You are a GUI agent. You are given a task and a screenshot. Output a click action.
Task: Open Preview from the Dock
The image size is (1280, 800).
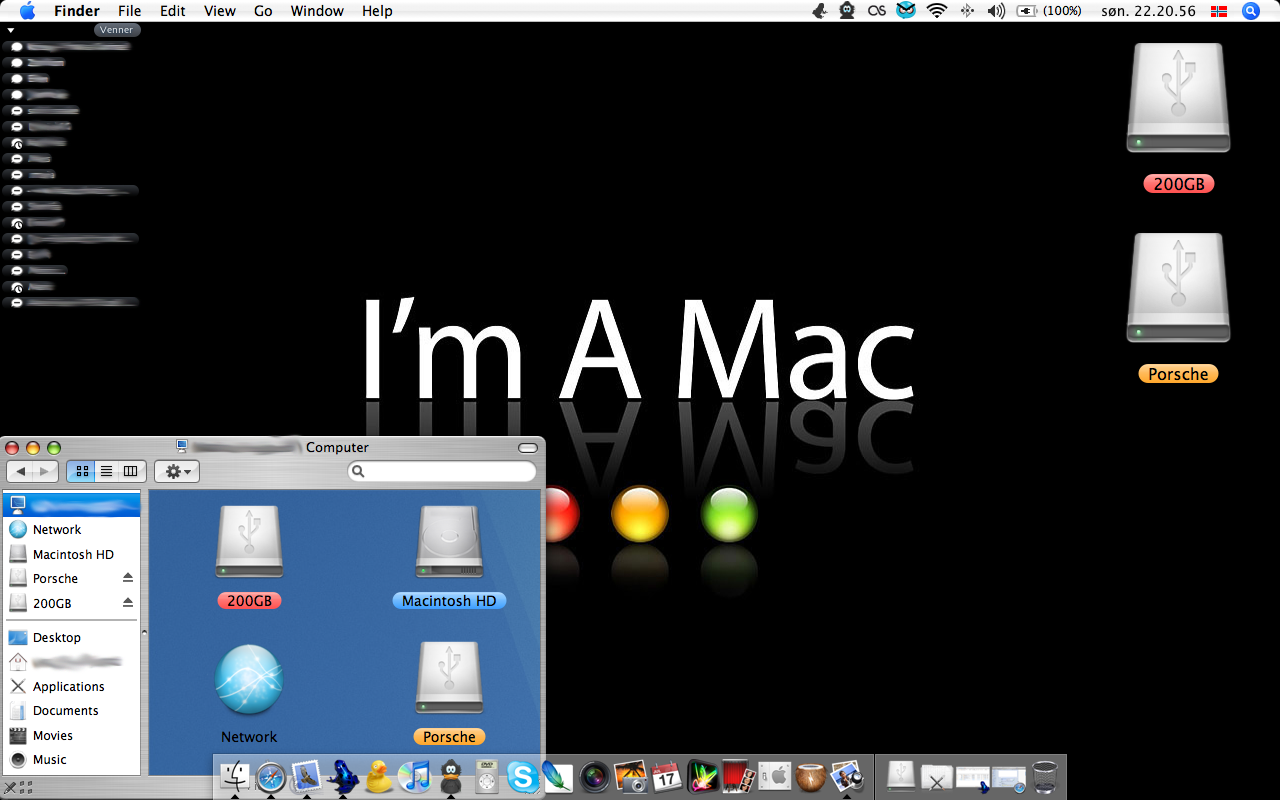point(847,777)
